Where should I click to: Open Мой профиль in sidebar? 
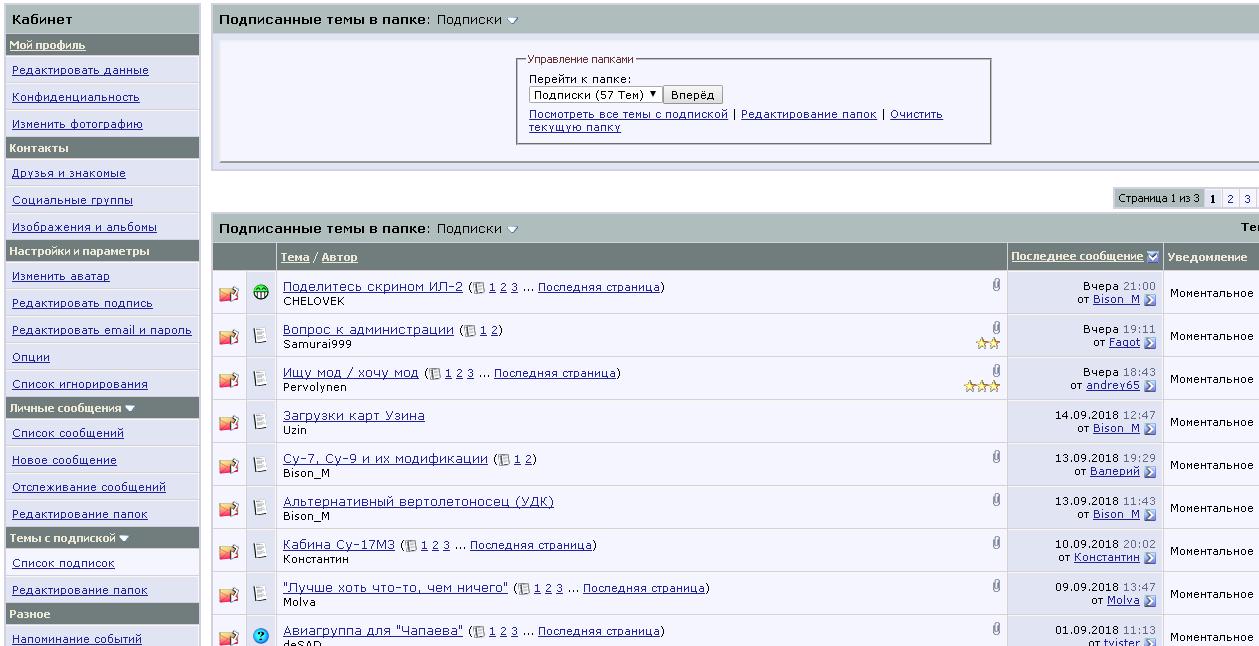click(47, 45)
